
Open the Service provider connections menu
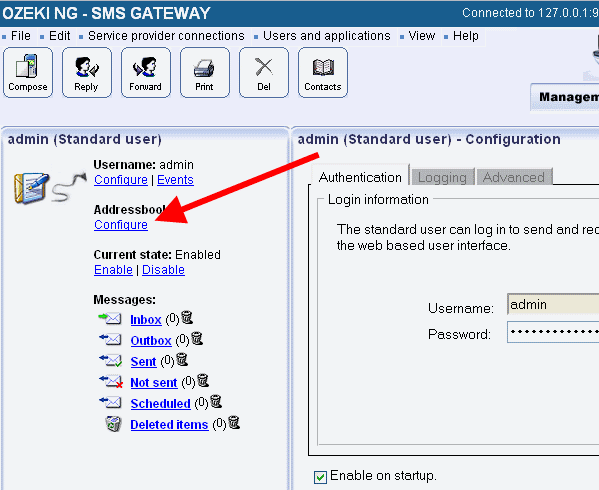tap(166, 36)
